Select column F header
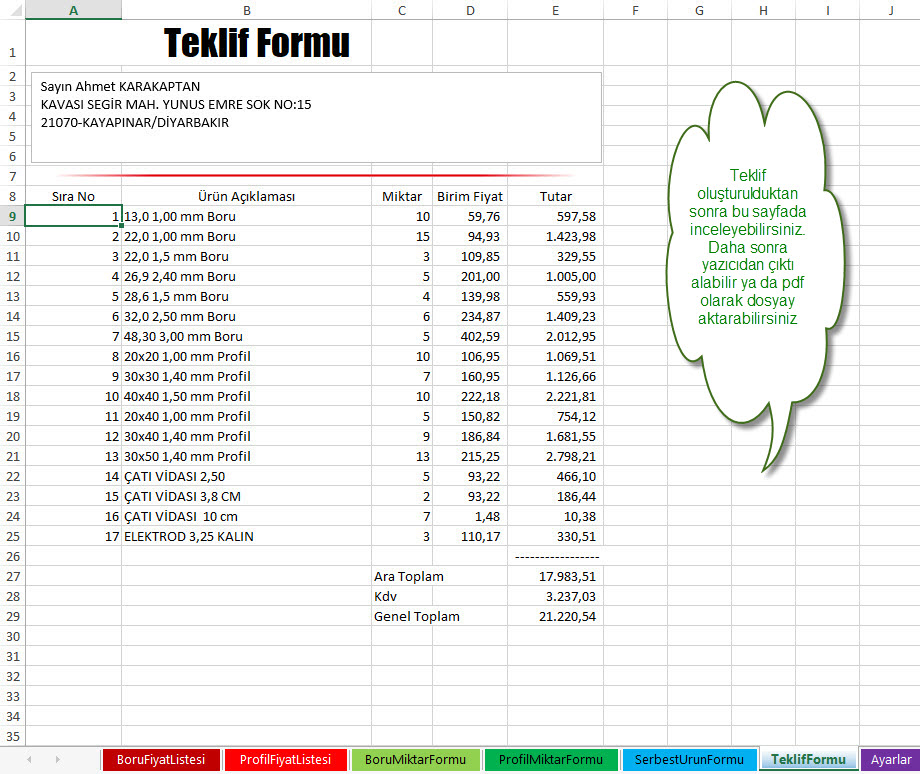 (x=635, y=10)
